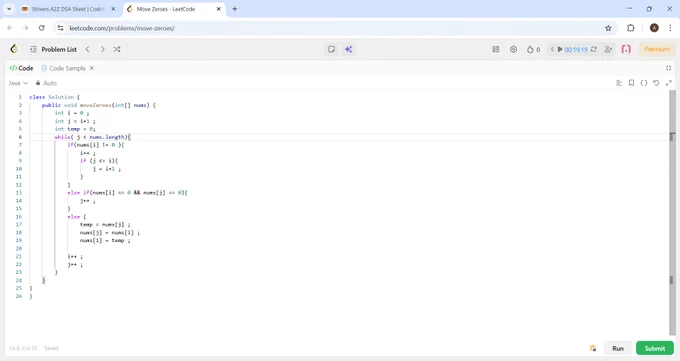680x361 pixels.
Task: Toggle the Auto lock setting
Action: pos(46,83)
